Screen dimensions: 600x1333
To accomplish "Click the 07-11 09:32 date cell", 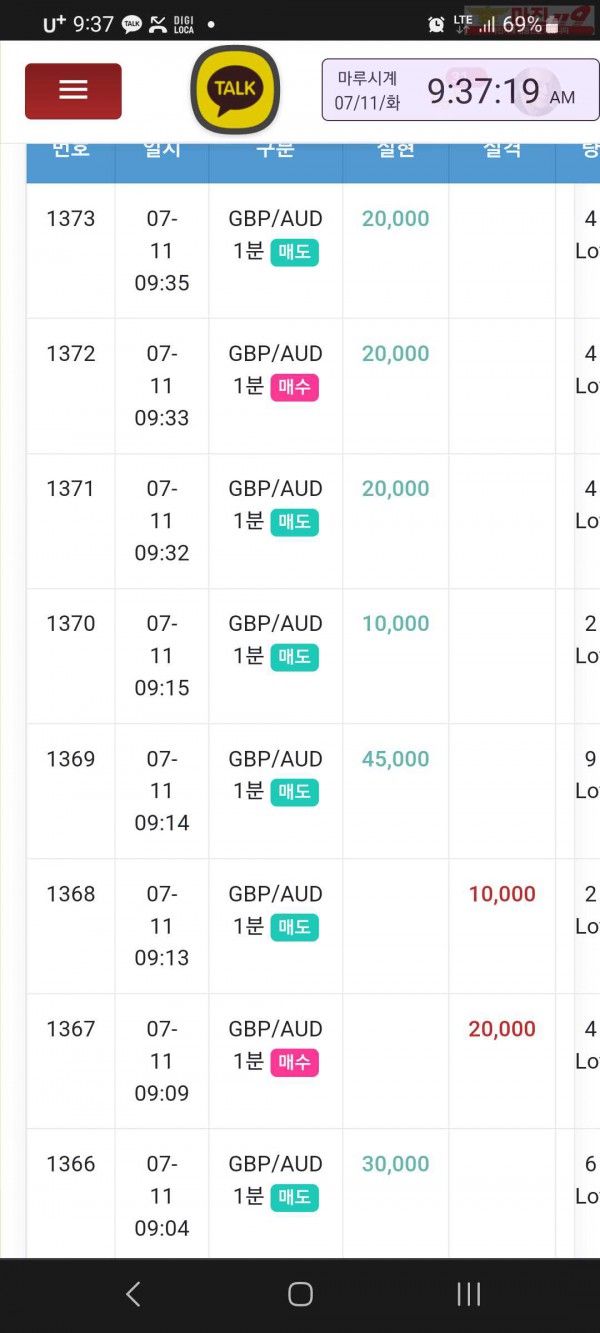I will [x=162, y=521].
